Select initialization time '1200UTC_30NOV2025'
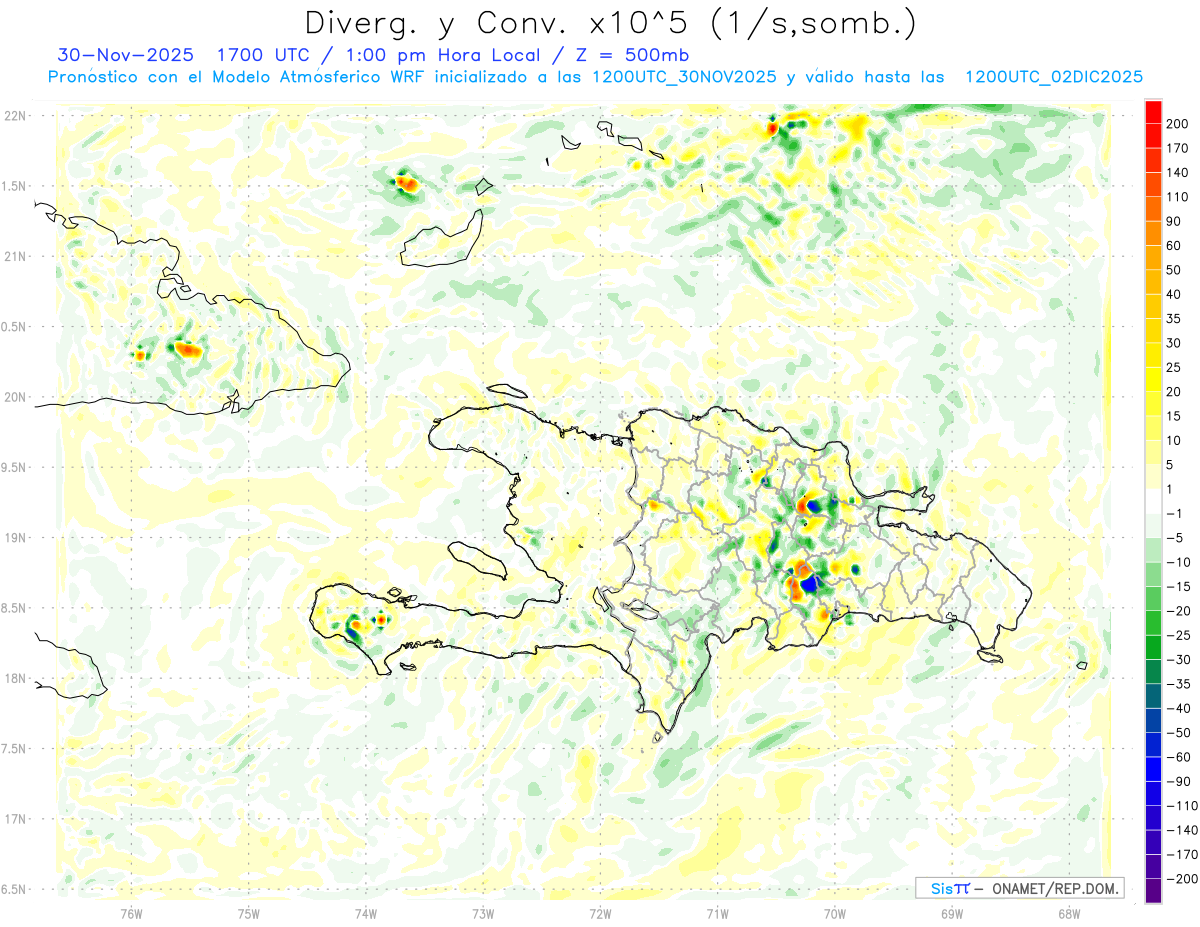The image size is (1200, 927). pos(684,77)
